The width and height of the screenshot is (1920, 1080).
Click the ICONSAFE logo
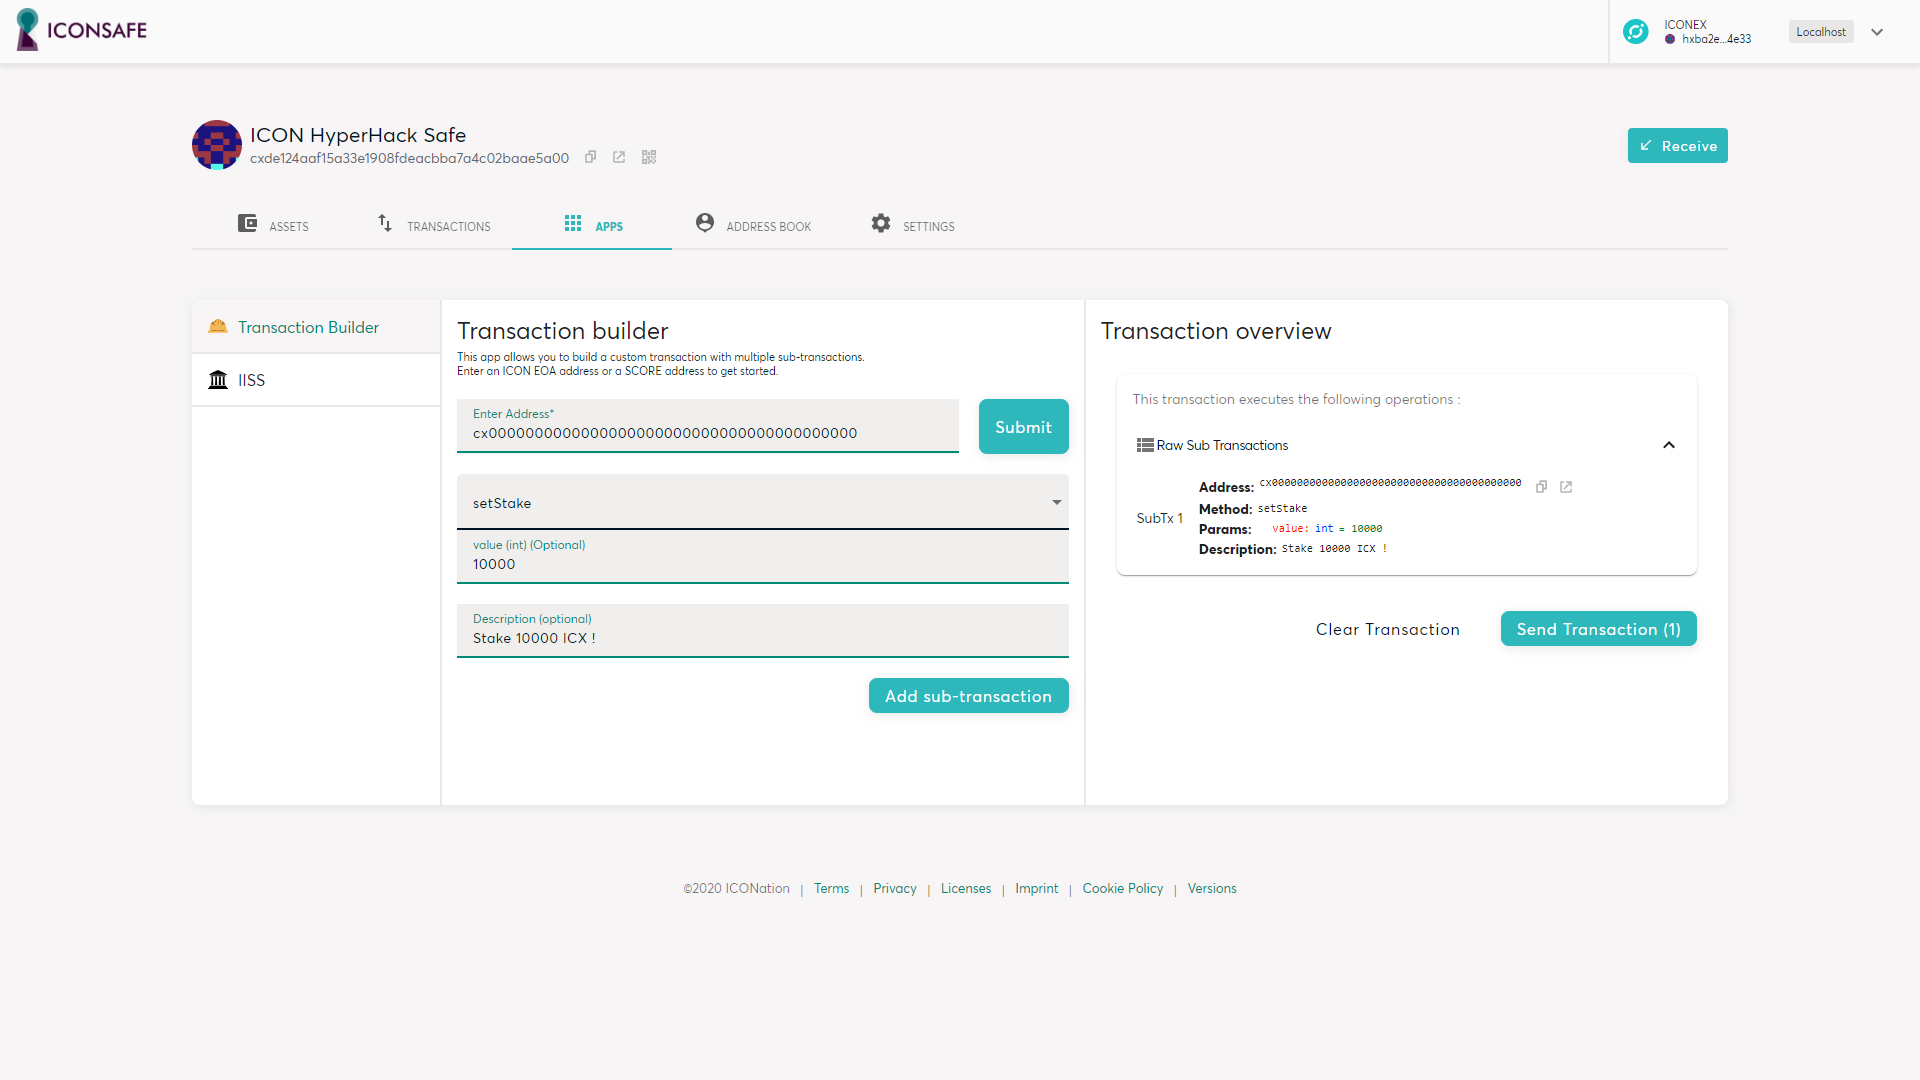(x=82, y=30)
